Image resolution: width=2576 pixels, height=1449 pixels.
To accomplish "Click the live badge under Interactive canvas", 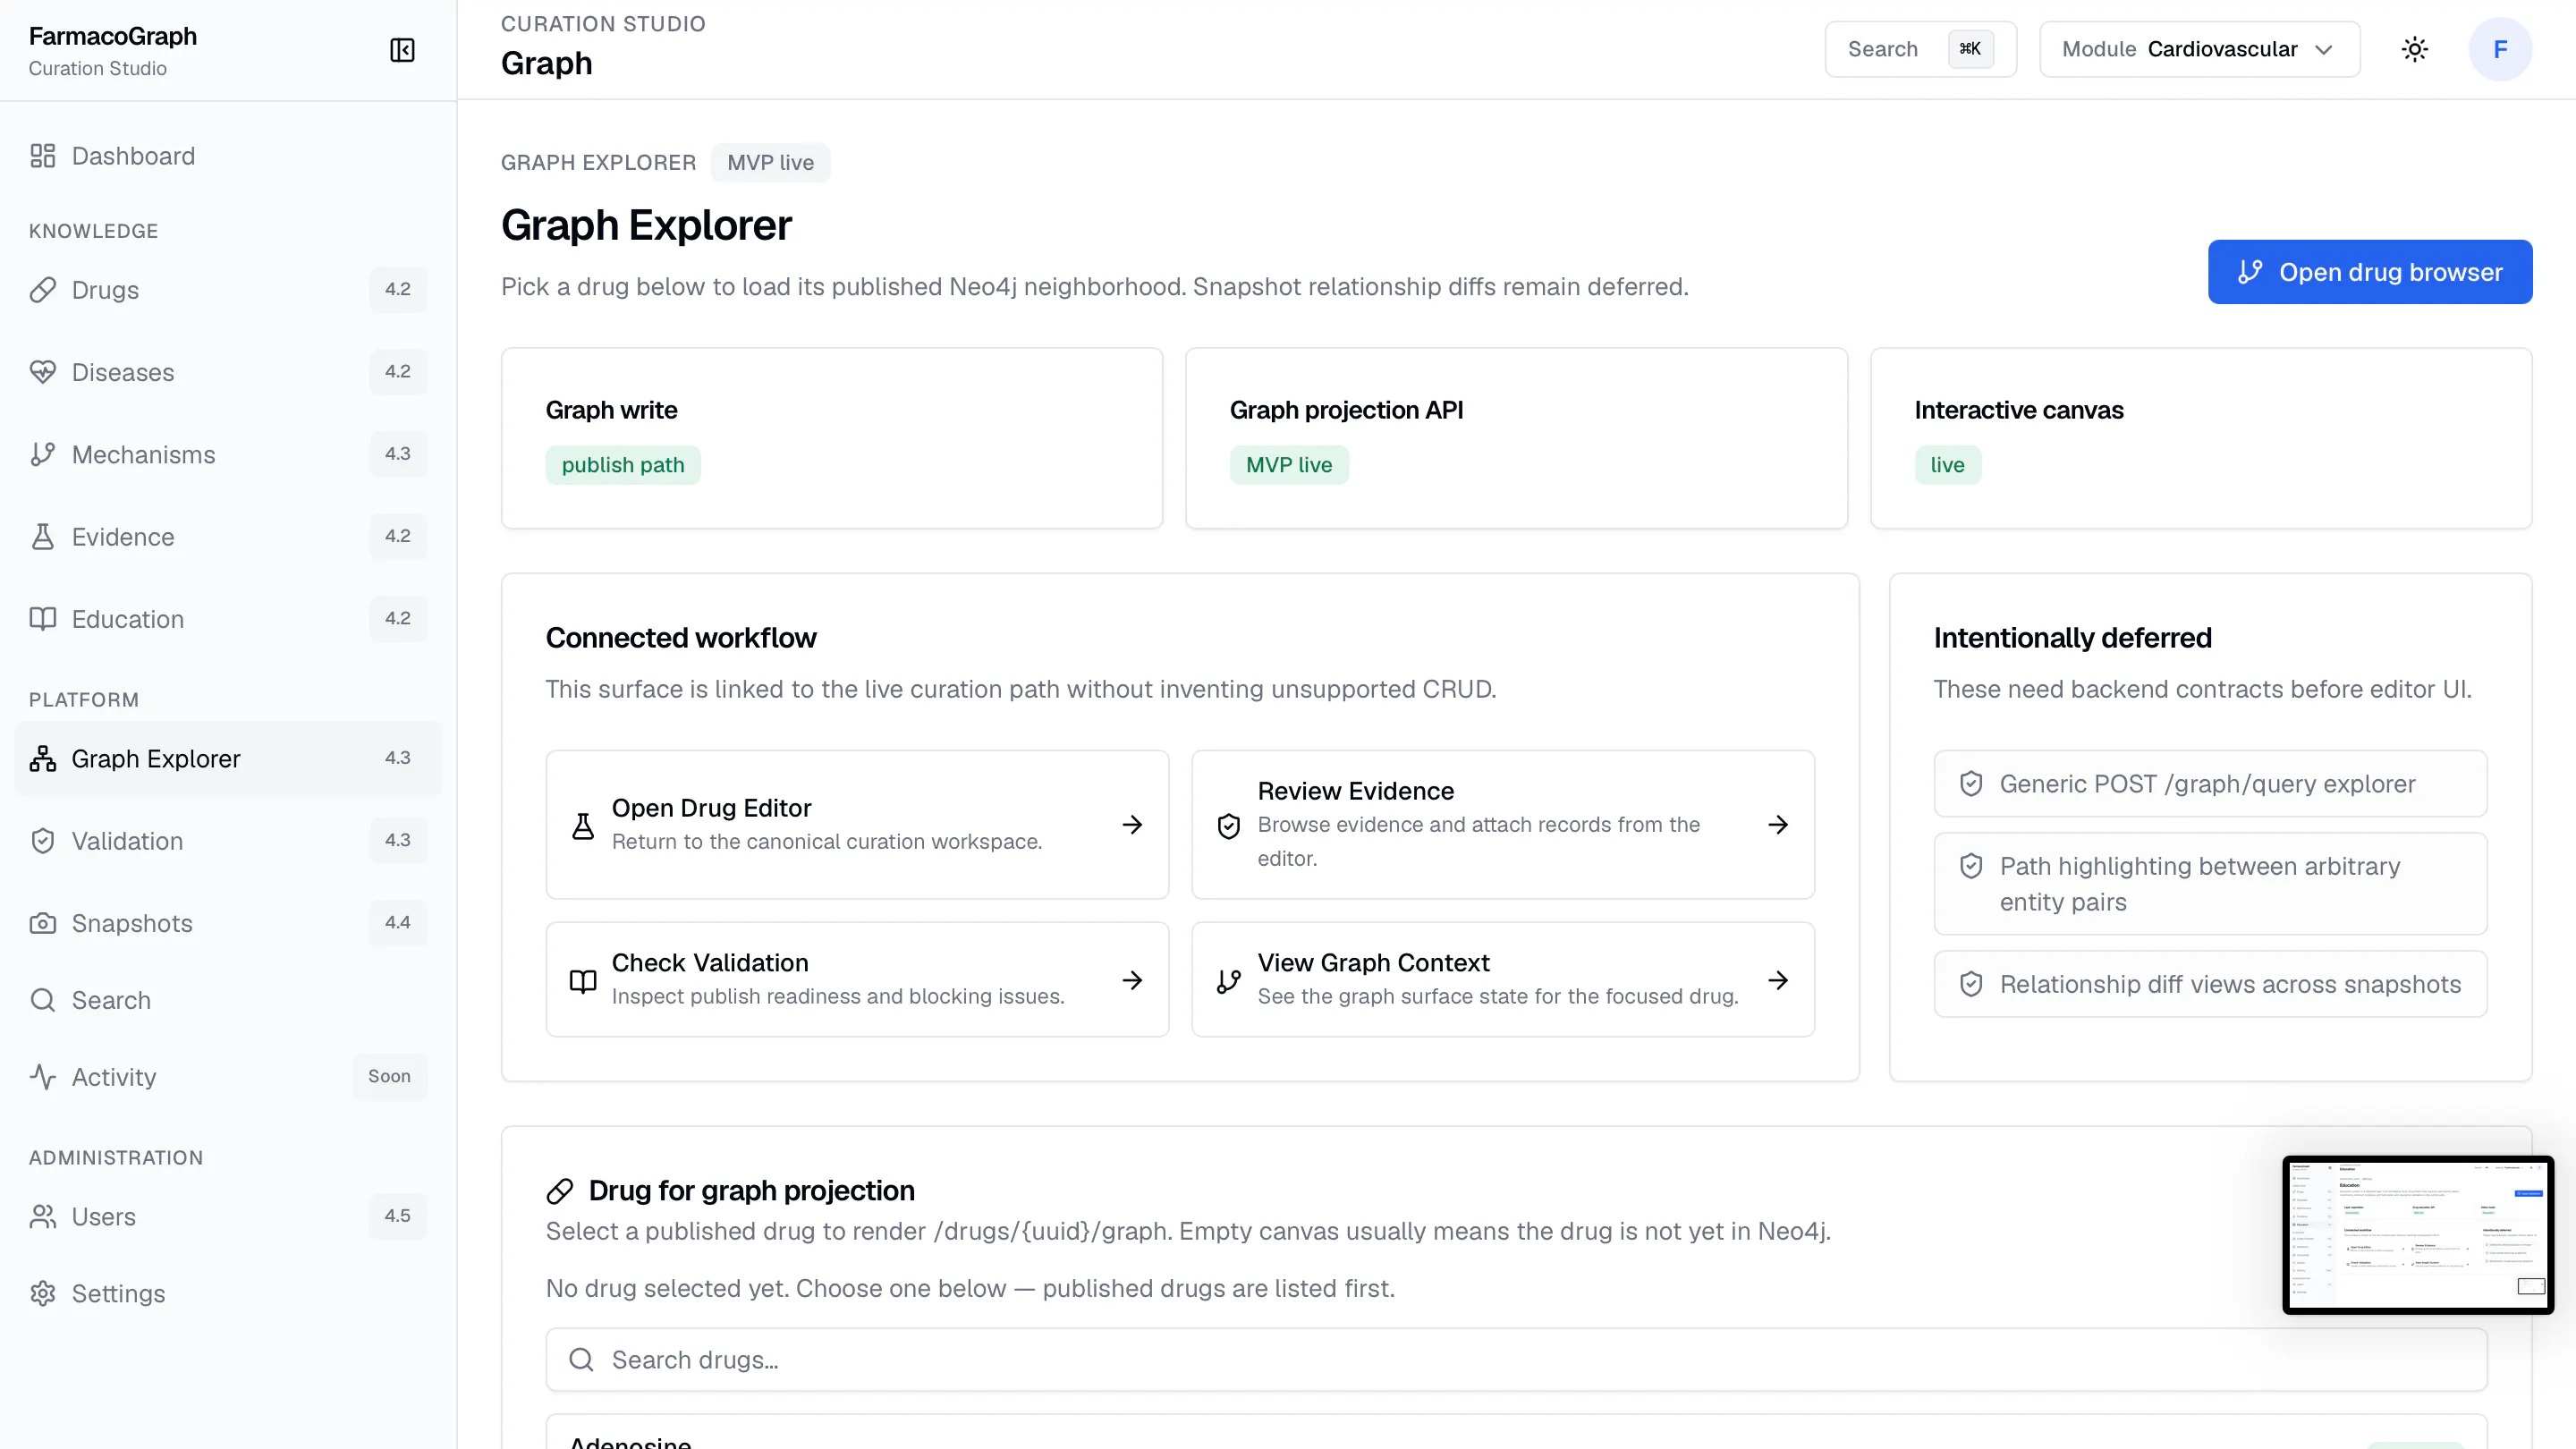I will (x=1947, y=465).
